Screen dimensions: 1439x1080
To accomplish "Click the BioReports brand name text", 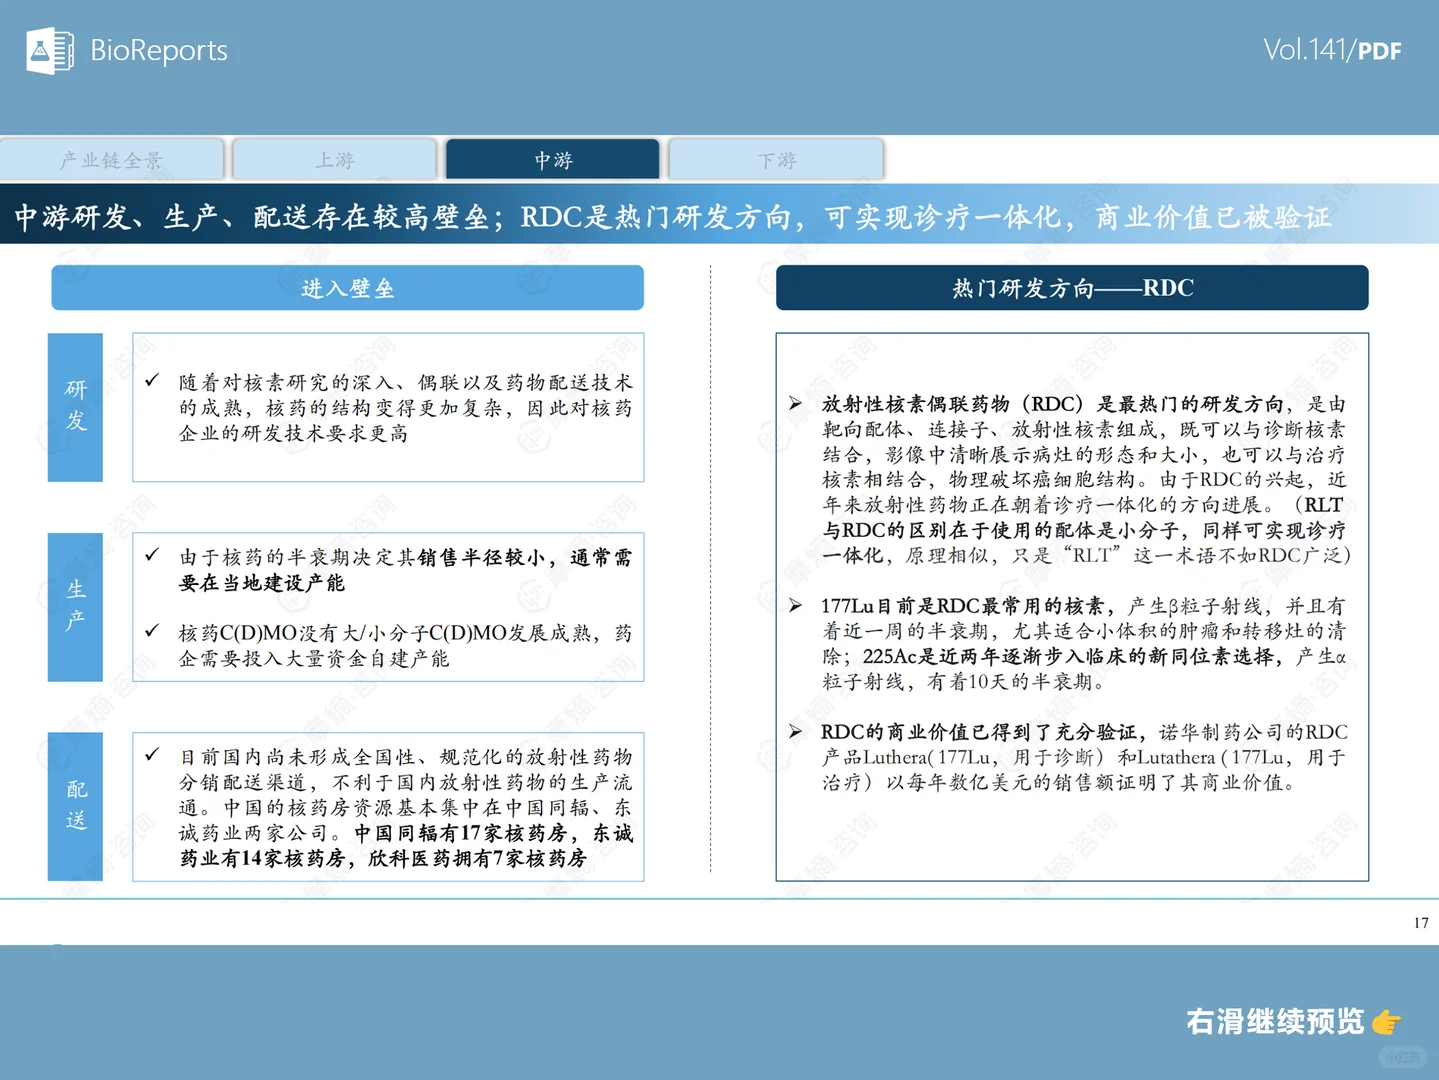I will [x=159, y=50].
